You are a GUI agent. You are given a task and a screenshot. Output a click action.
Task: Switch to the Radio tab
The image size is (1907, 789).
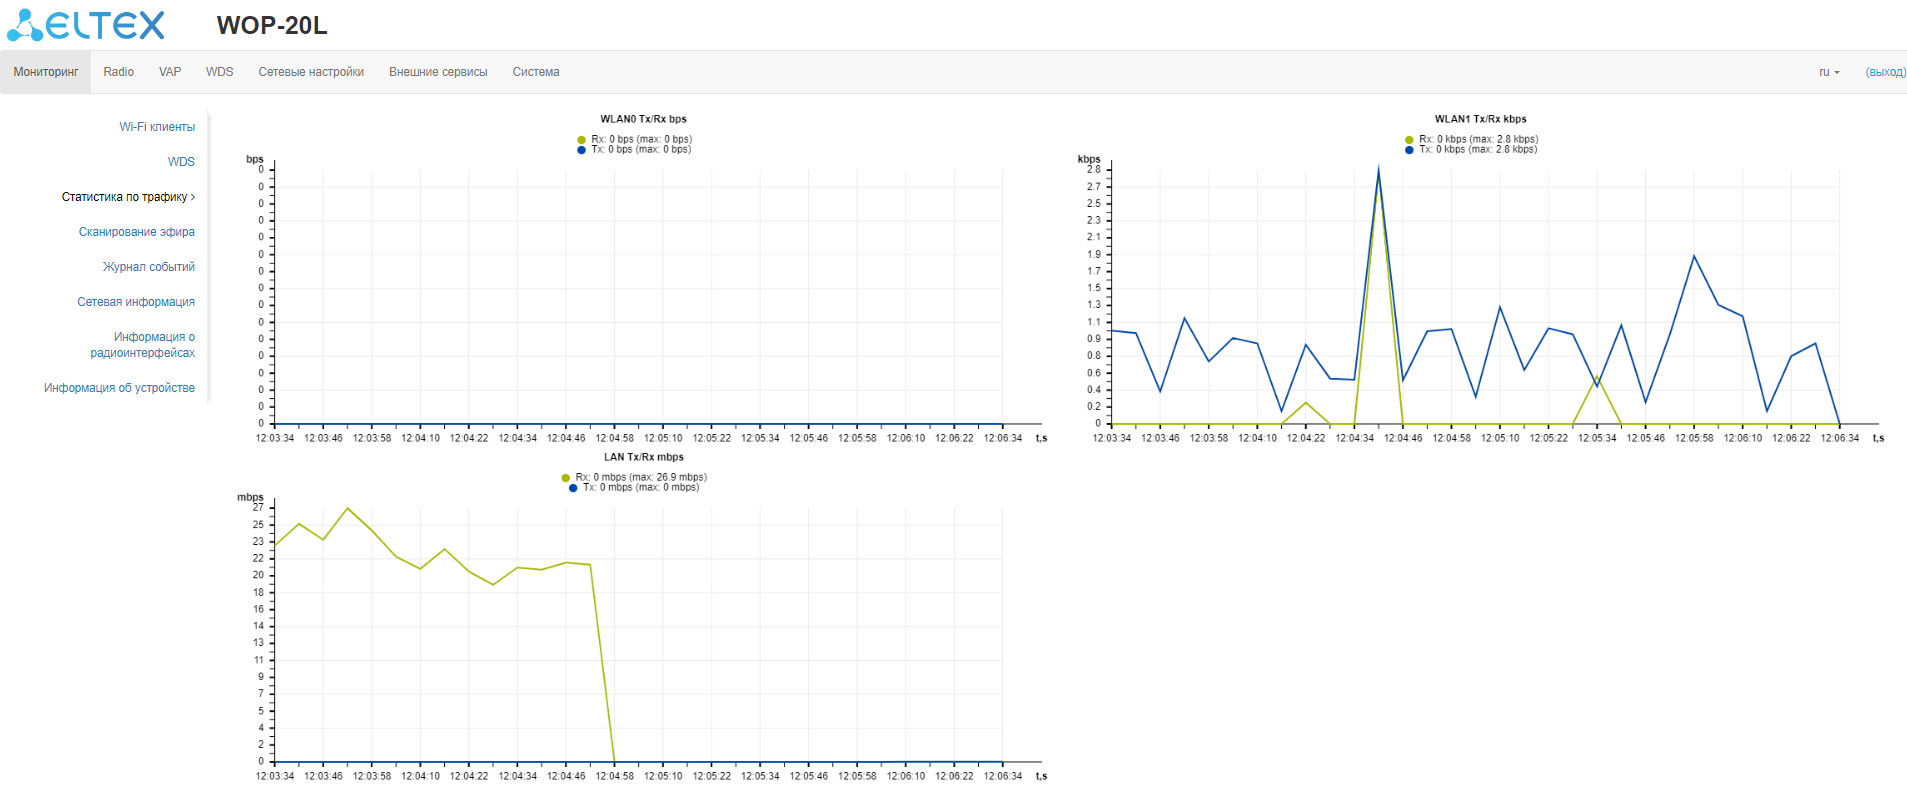click(118, 72)
